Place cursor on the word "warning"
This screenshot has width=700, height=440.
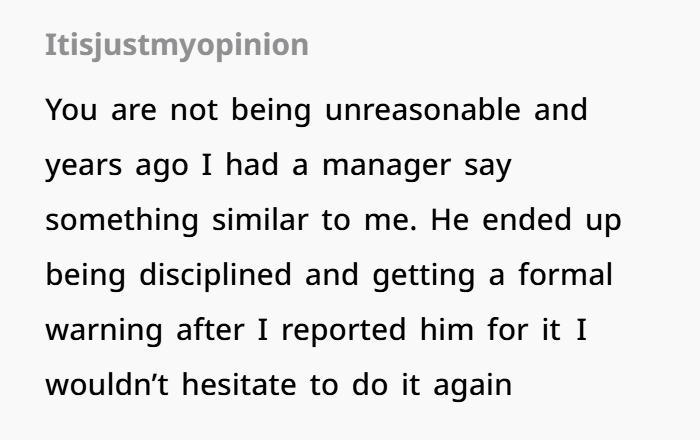[x=104, y=331]
